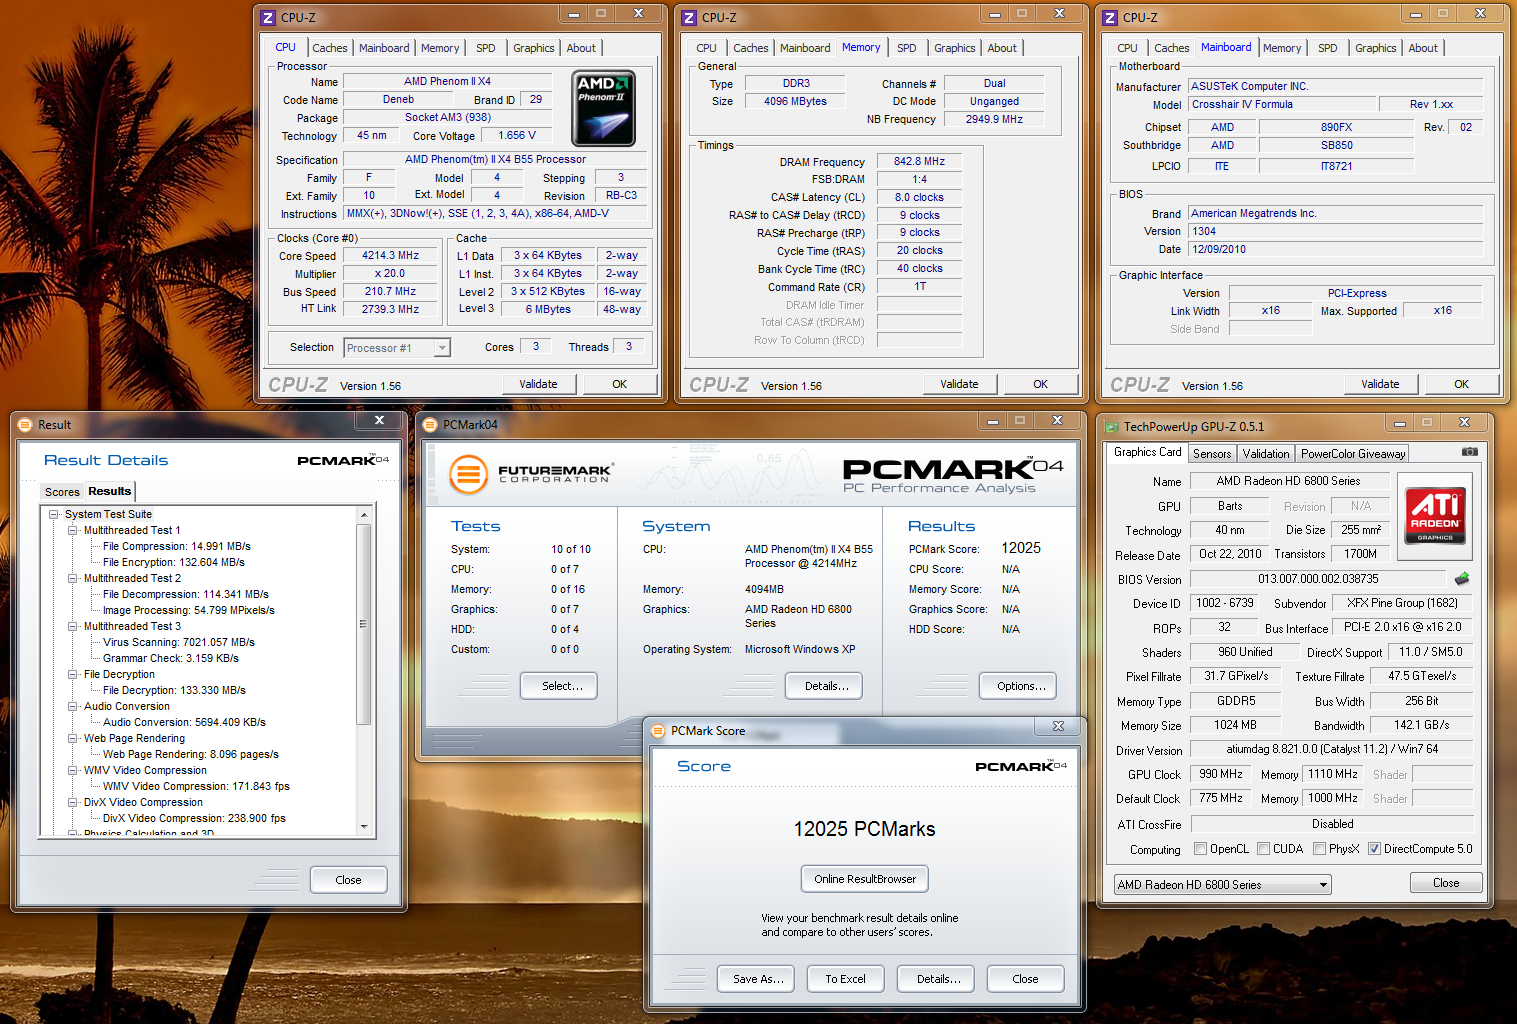Click the GPU-Z BIOS save chip icon
1517x1024 pixels.
[1462, 578]
